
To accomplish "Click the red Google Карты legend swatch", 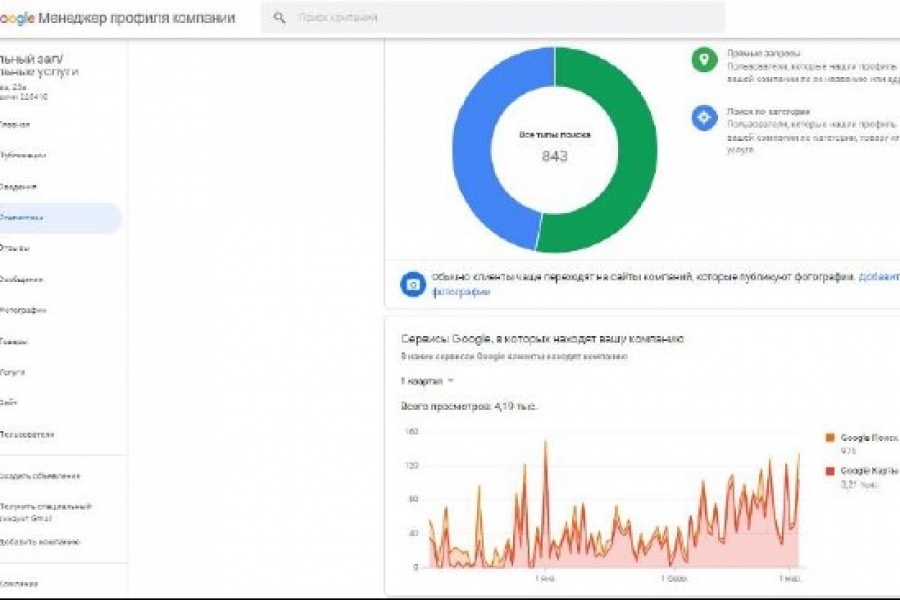I will [x=829, y=471].
